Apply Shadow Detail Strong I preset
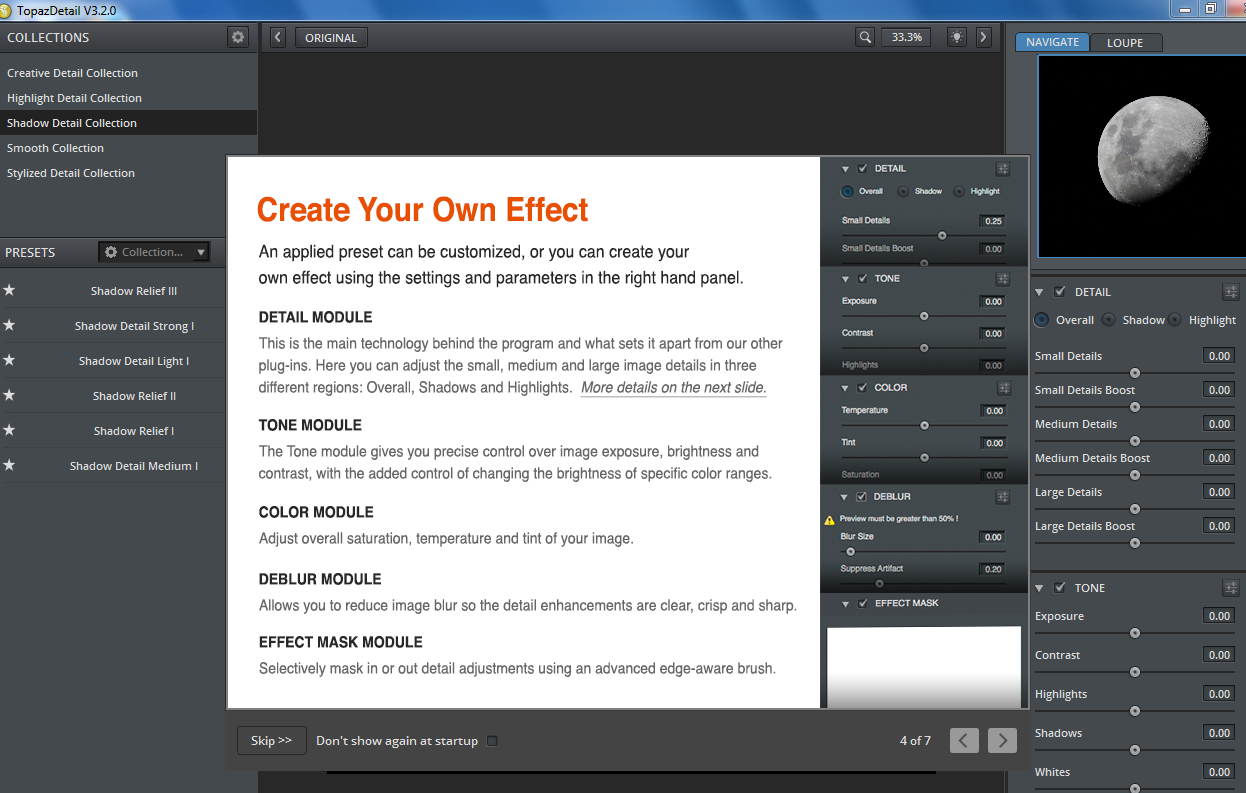The height and width of the screenshot is (793, 1246). pyautogui.click(x=134, y=326)
